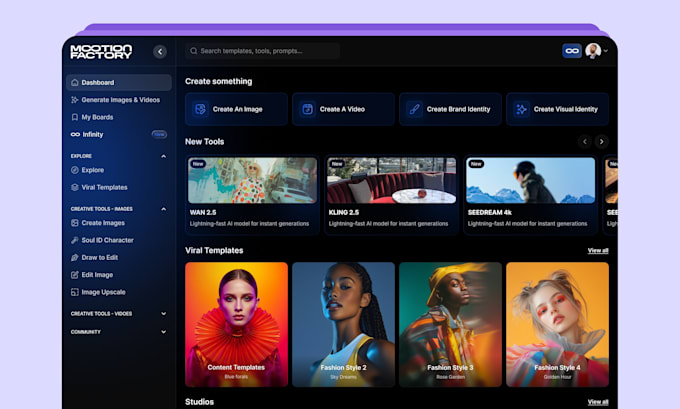Click the Create An Image icon
Viewport: 680px width, 409px height.
(200, 109)
